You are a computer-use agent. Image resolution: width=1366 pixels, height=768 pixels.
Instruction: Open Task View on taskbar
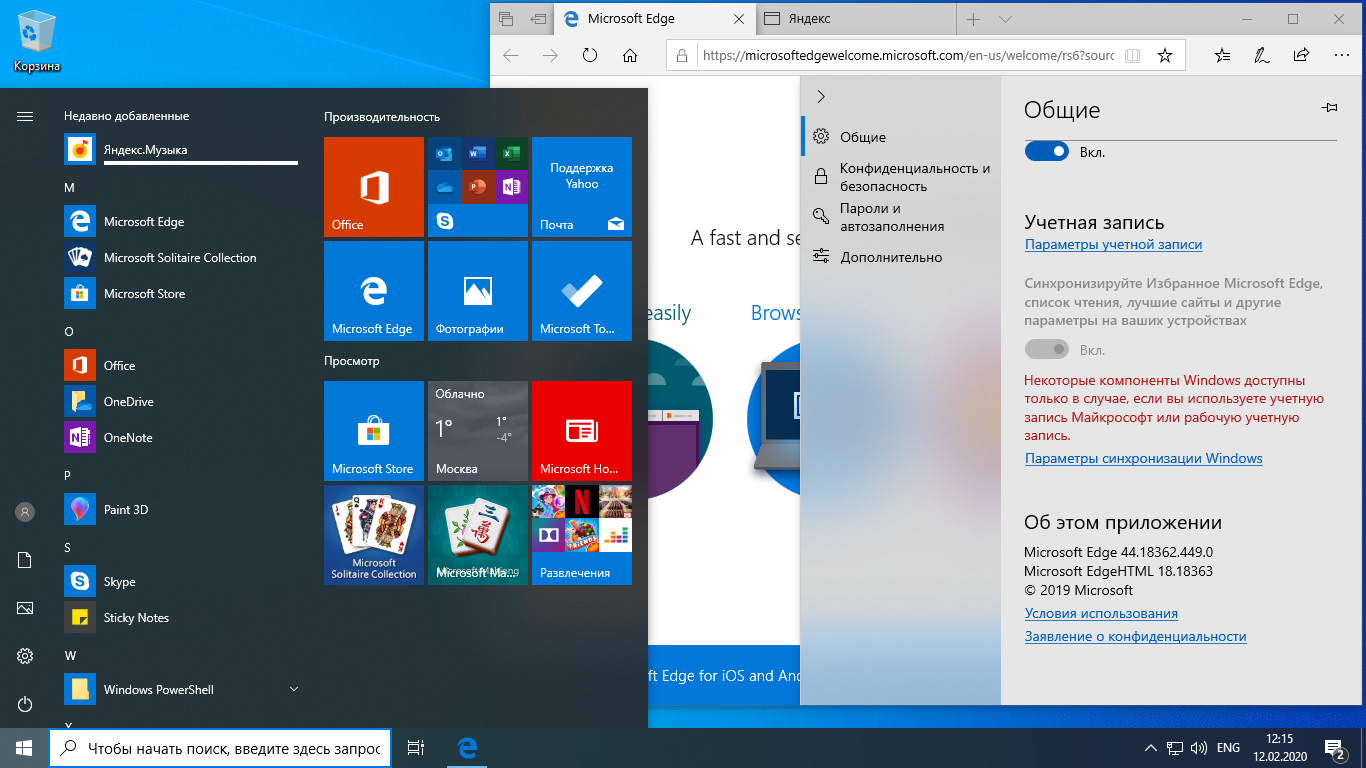click(416, 748)
